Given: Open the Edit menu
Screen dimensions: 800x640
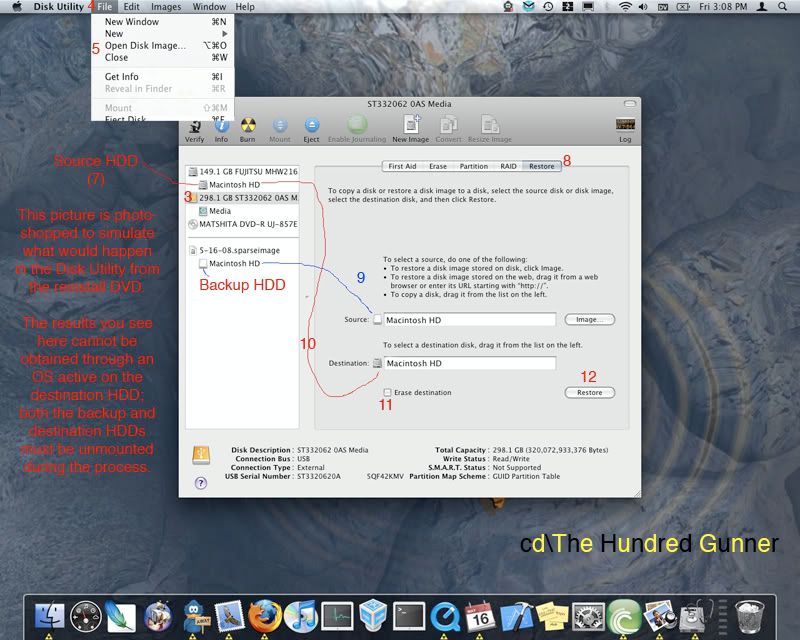Looking at the screenshot, I should coord(132,7).
